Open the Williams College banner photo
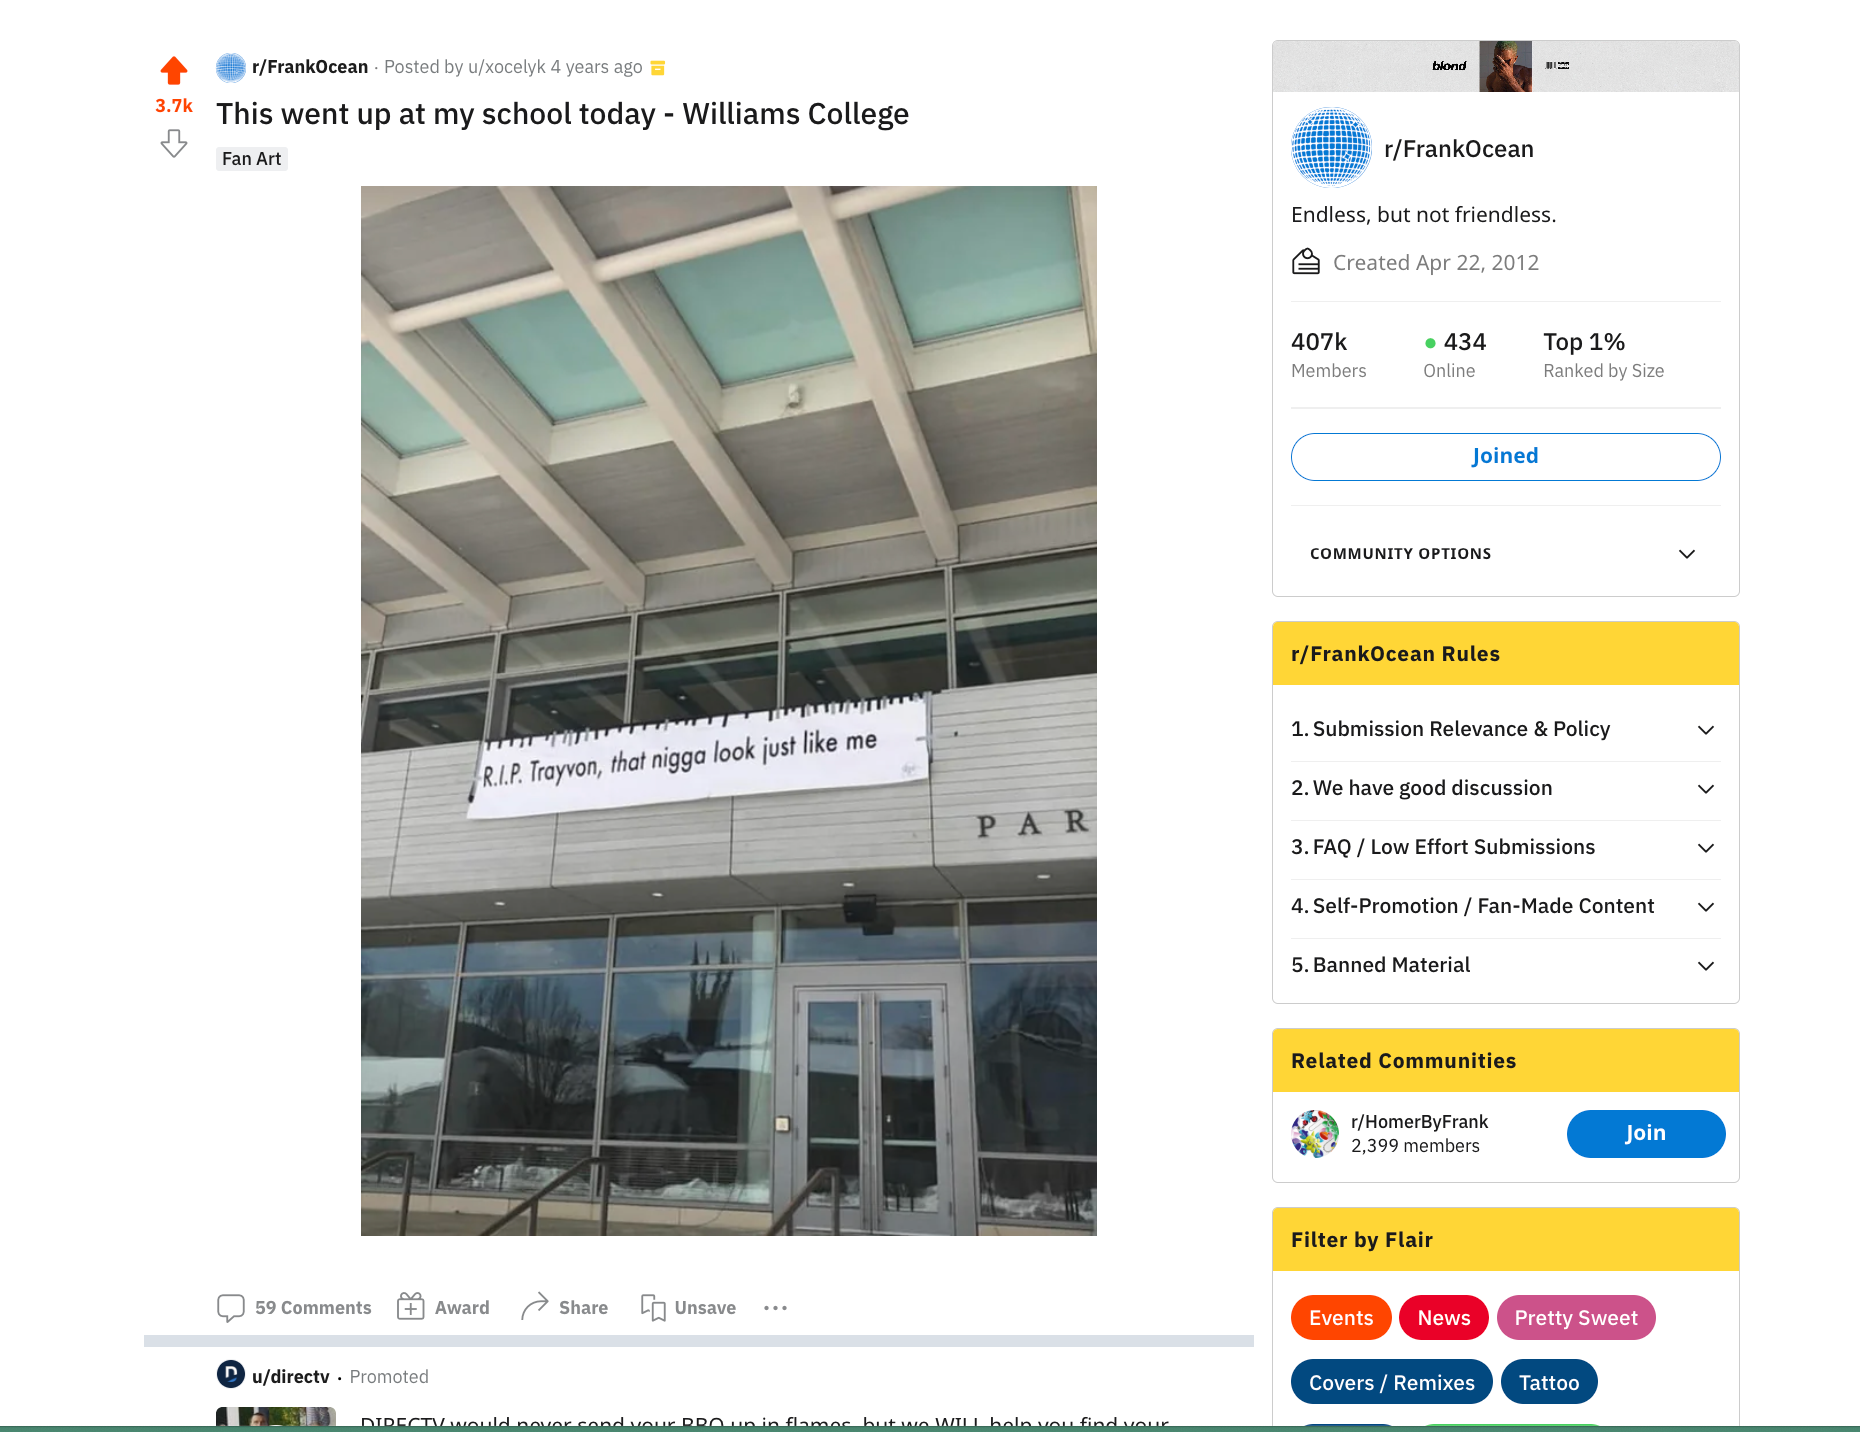 728,711
